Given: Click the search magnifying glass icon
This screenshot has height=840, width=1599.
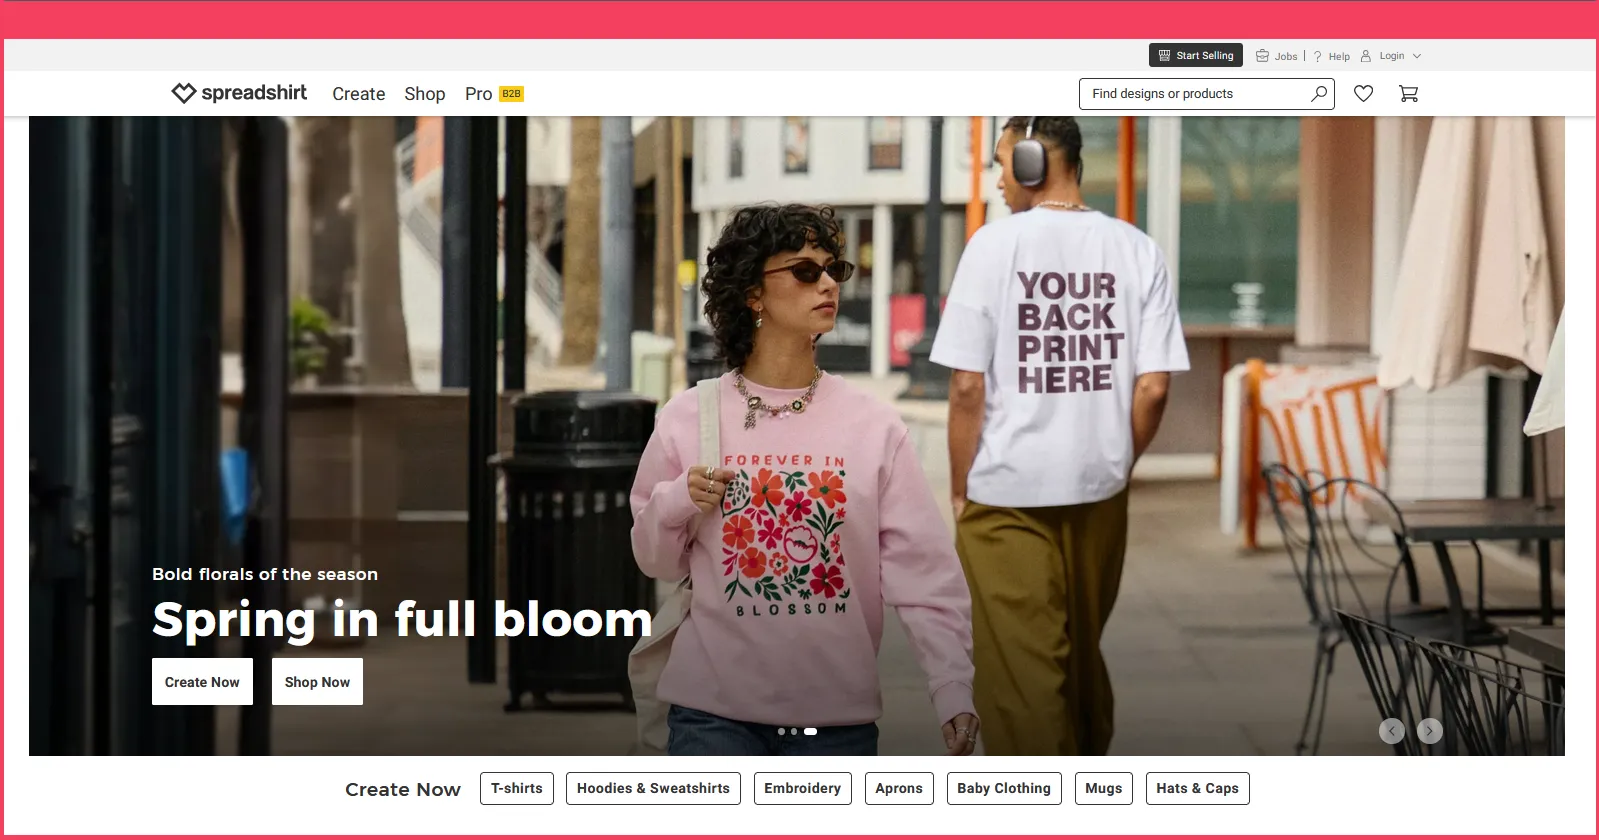Looking at the screenshot, I should [1319, 93].
